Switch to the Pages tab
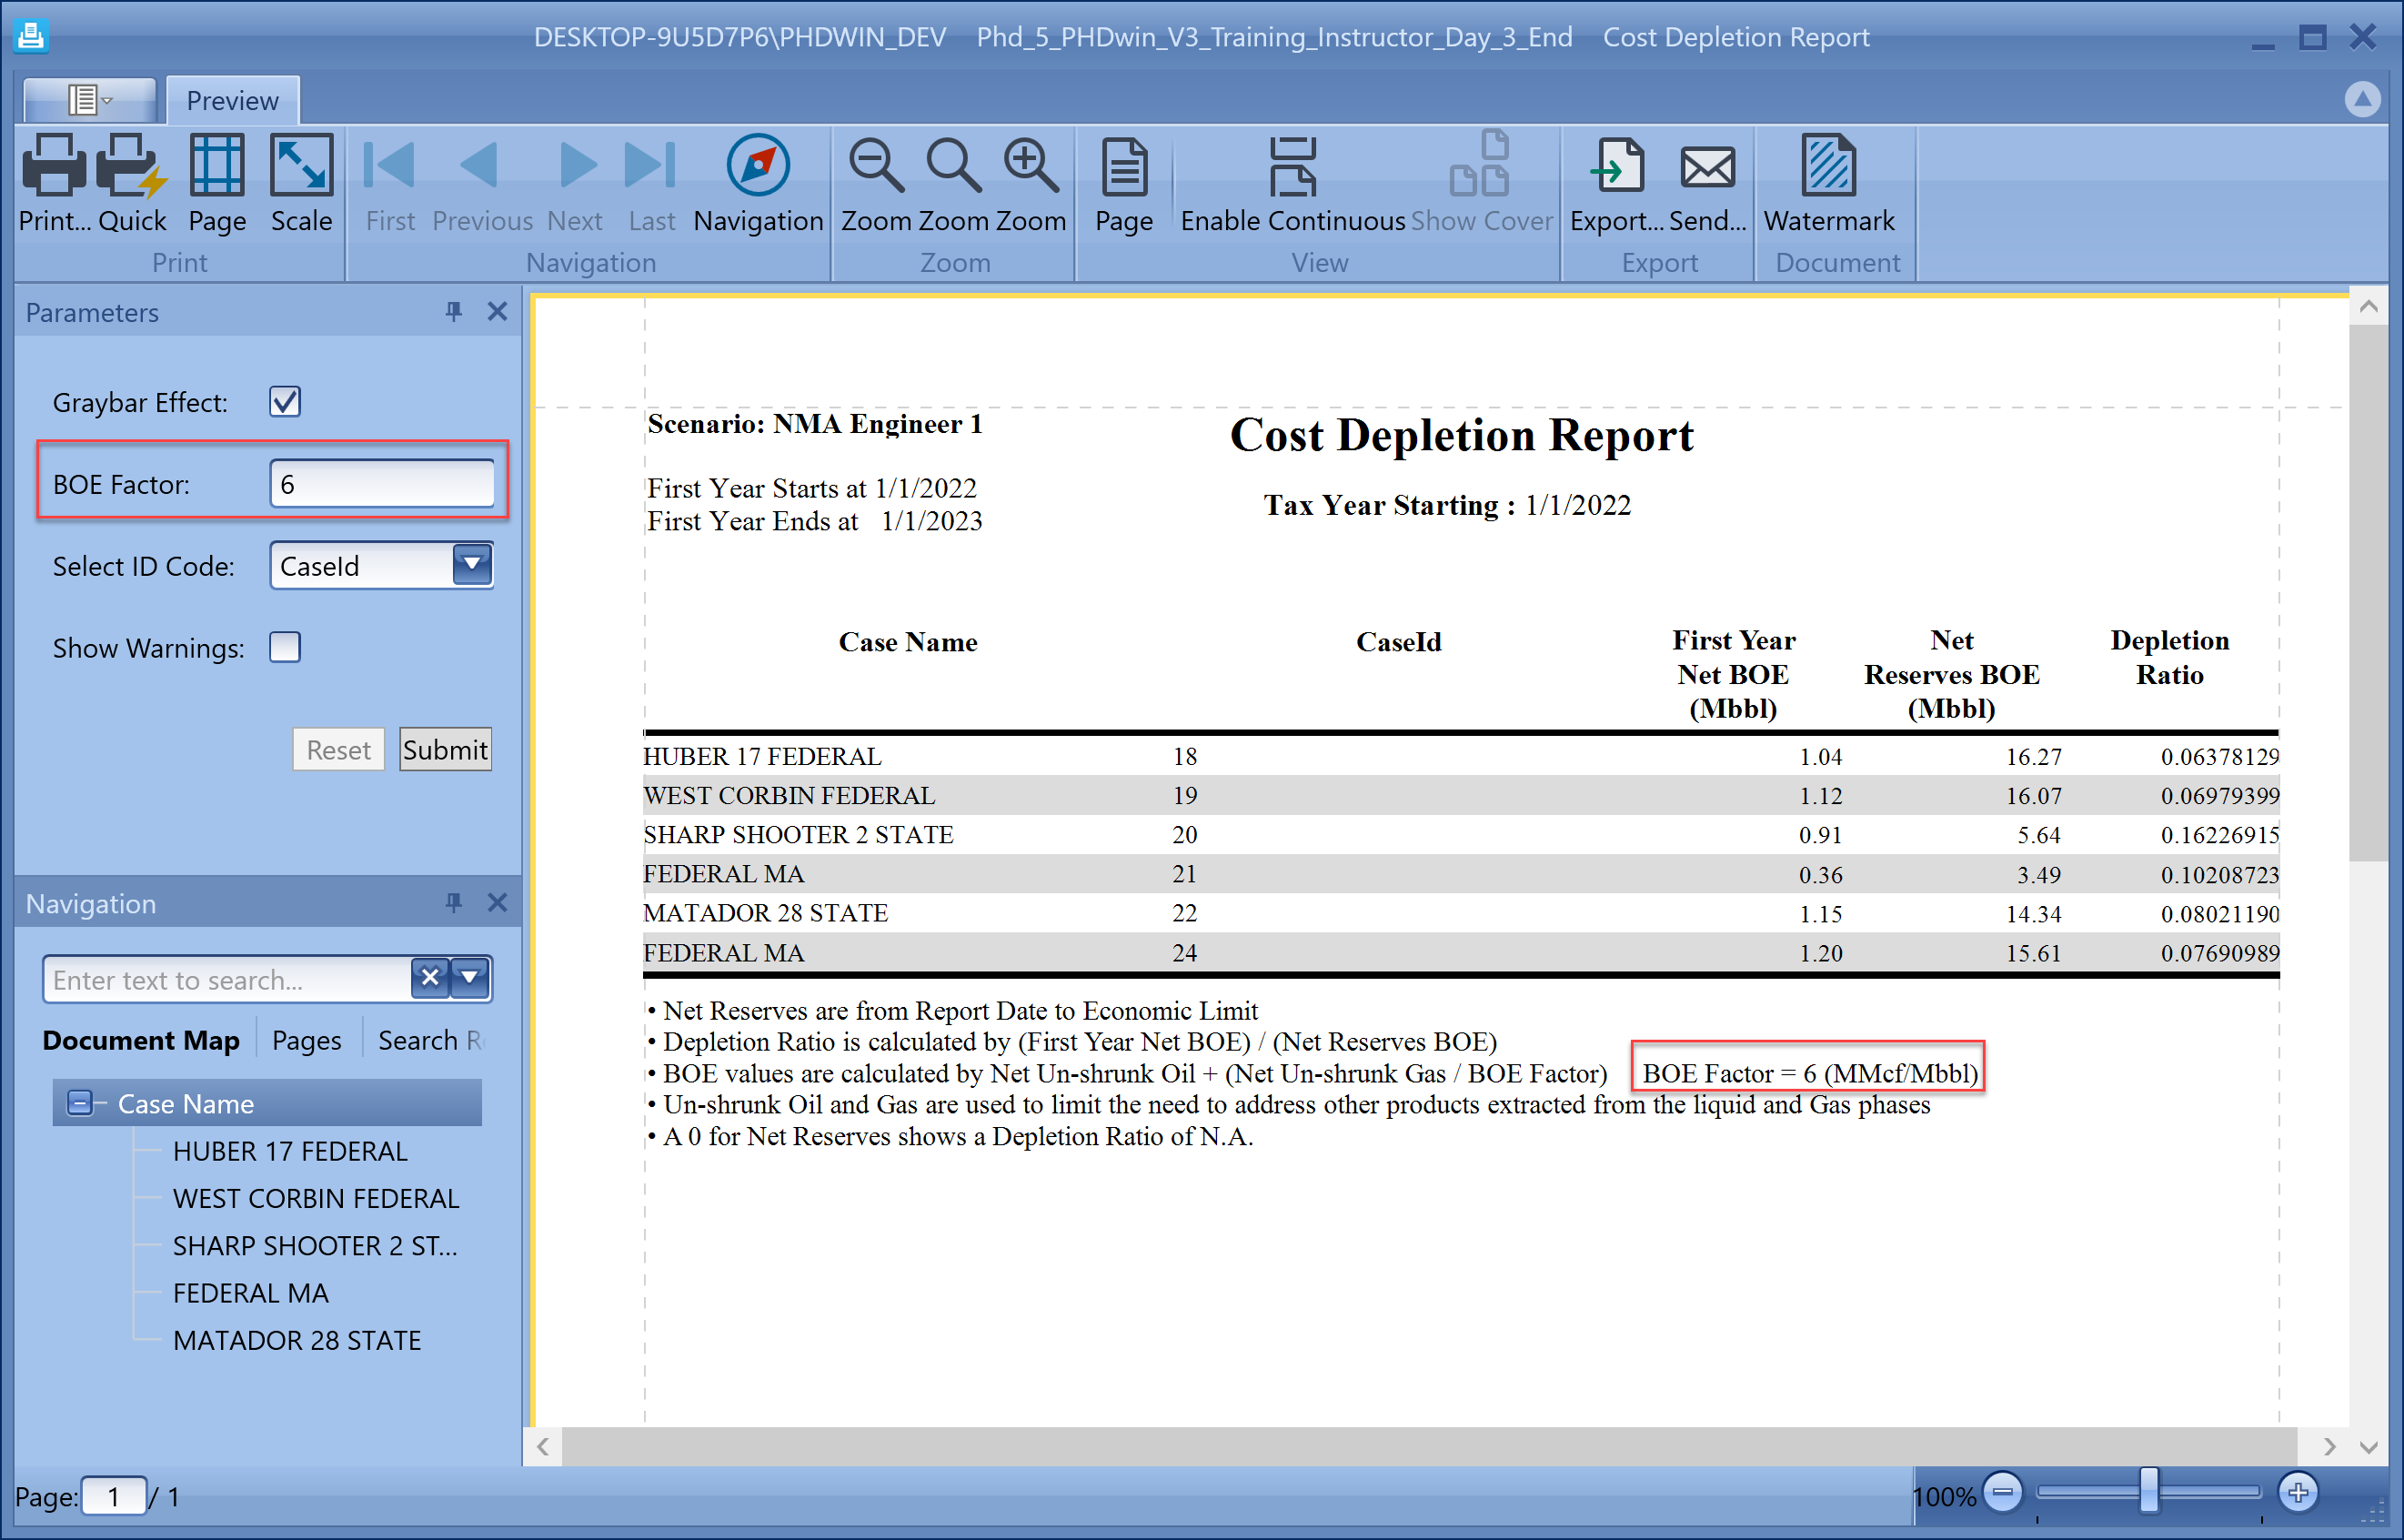 (306, 1039)
